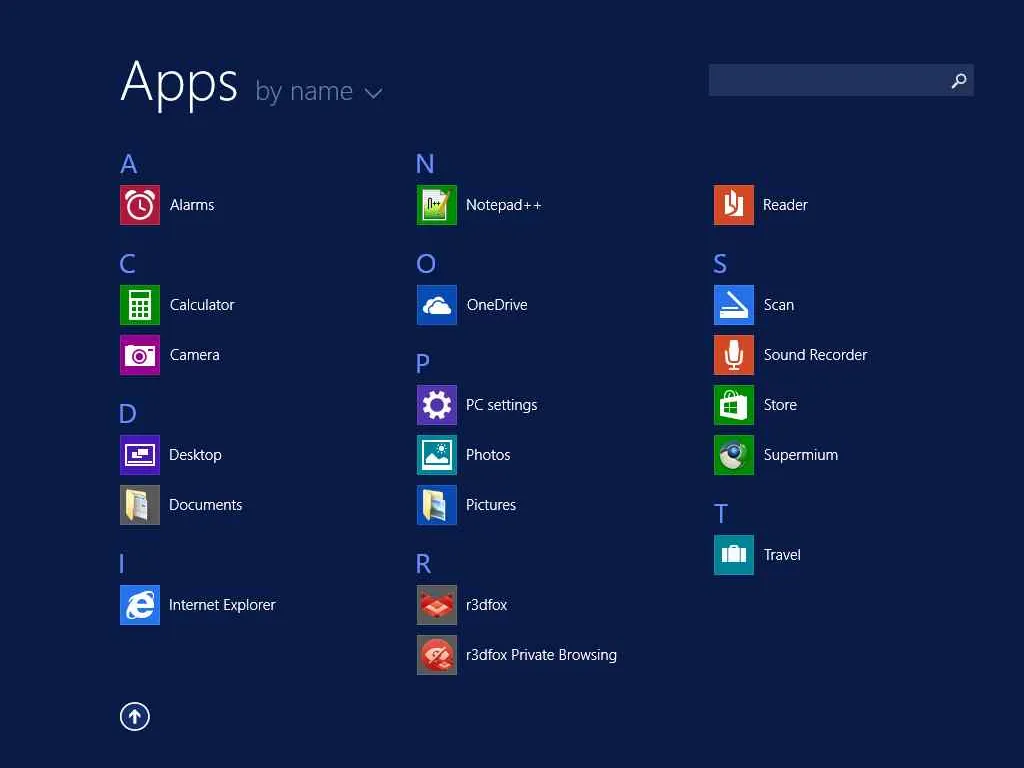Viewport: 1024px width, 768px height.
Task: Click the 'Supermium' text label
Action: click(801, 455)
